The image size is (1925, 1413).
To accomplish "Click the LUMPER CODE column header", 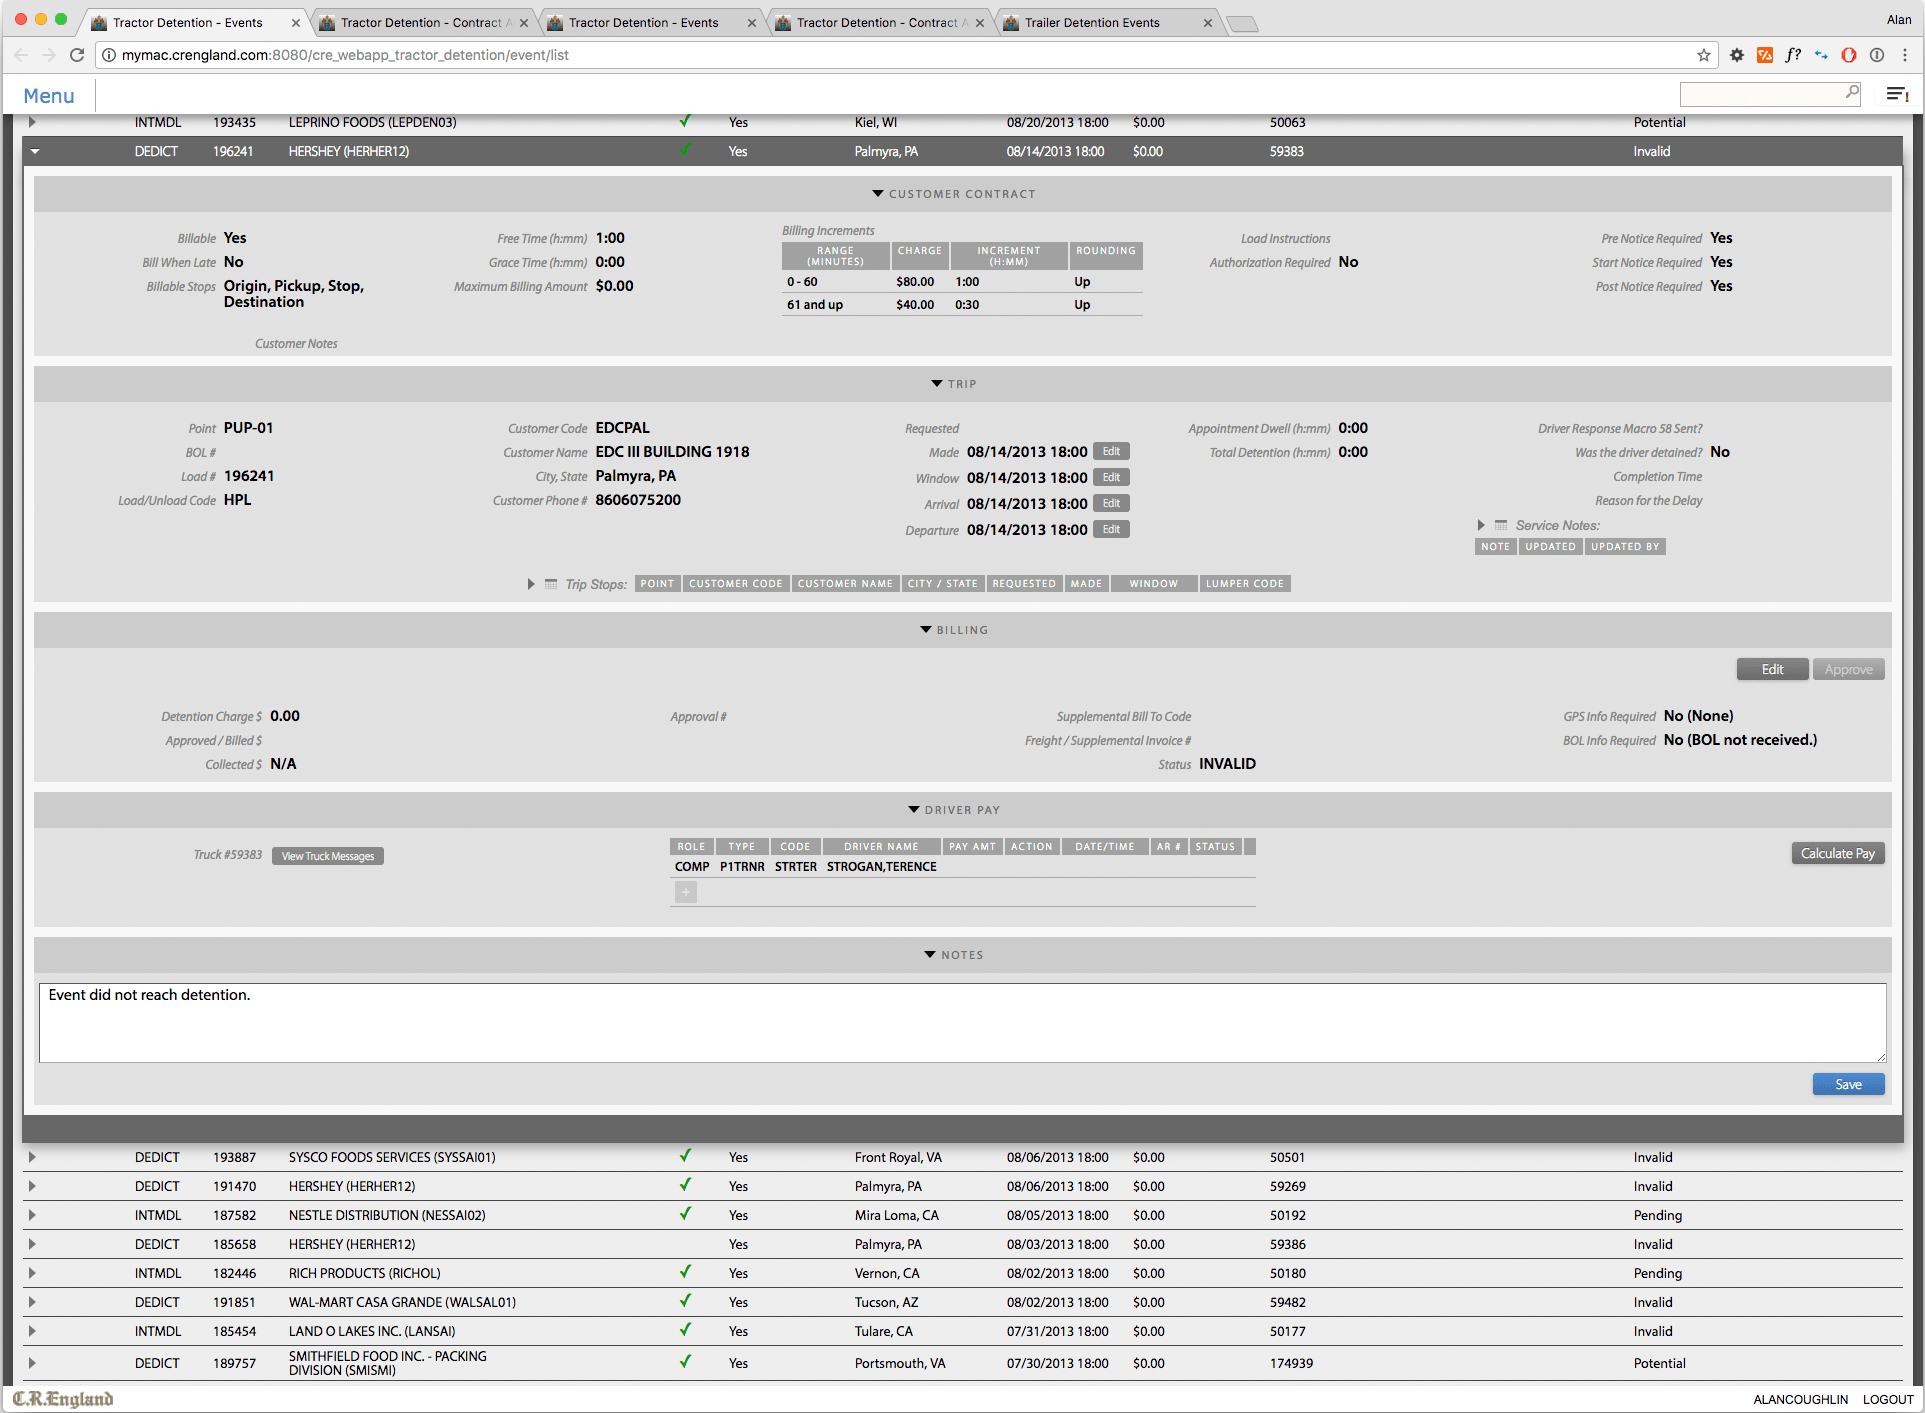I will [x=1244, y=584].
